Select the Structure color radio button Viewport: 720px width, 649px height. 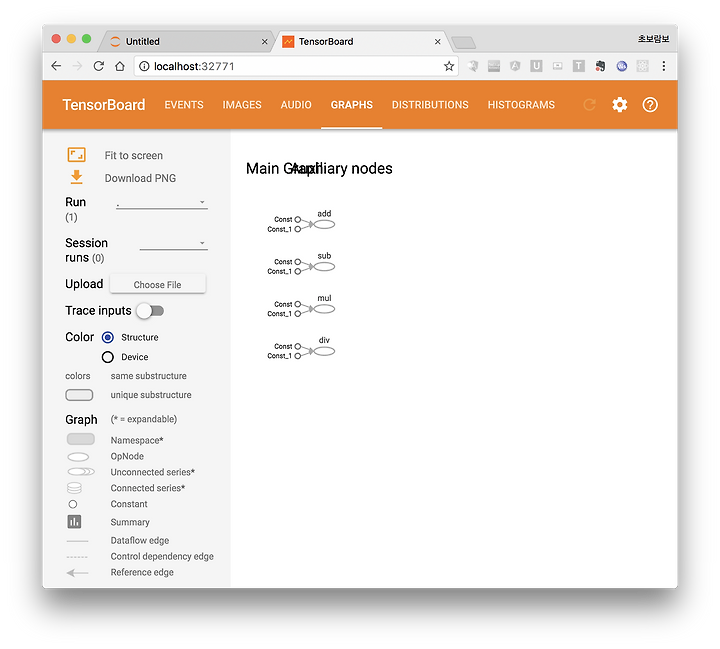[107, 338]
